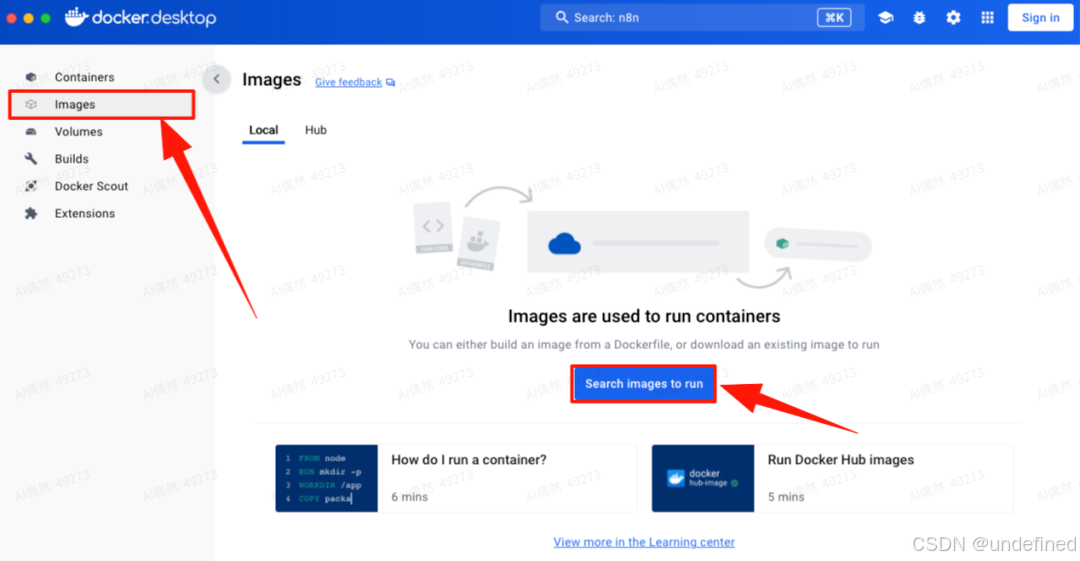Screen dimensions: 1080x561
Task: Click the Volumes disk icon
Action: 31,132
